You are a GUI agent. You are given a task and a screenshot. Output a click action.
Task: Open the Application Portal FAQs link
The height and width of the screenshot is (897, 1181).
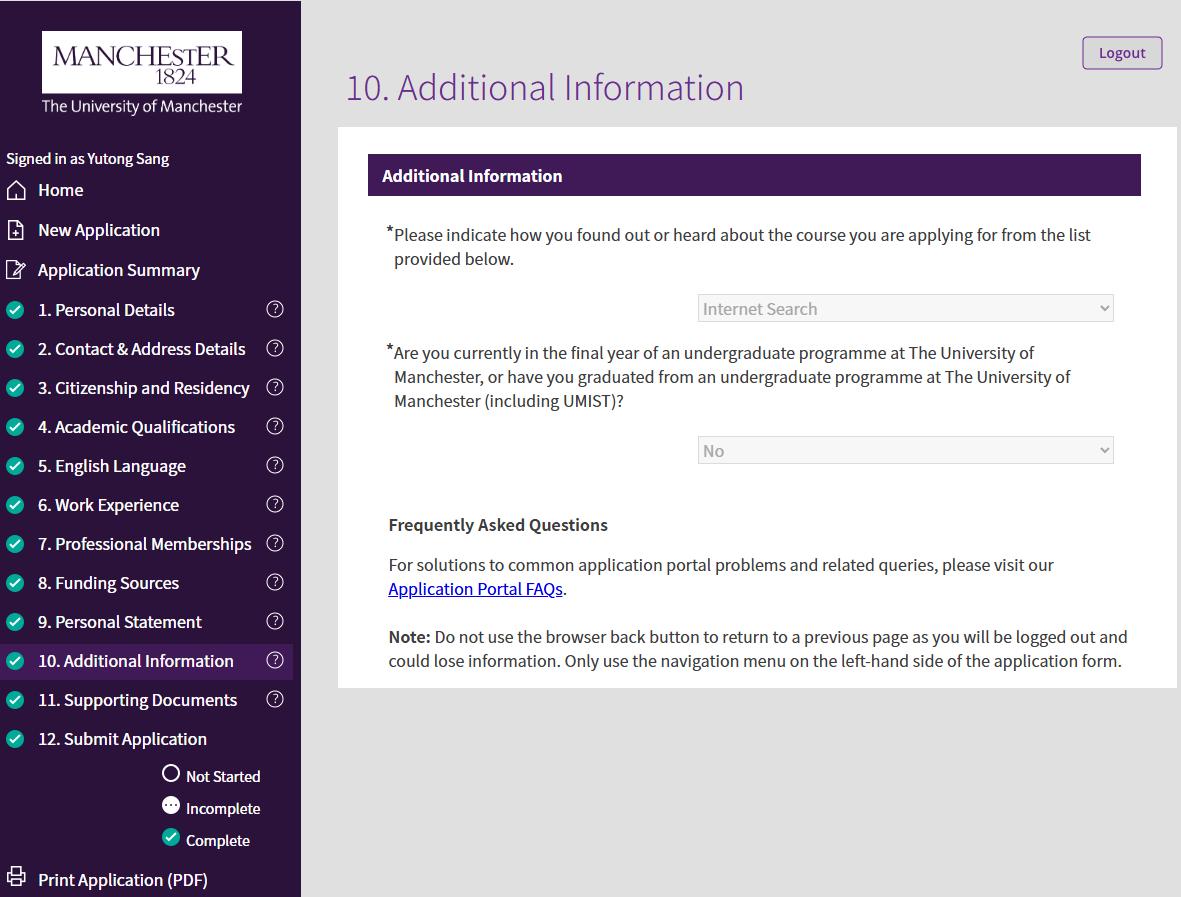coord(475,589)
